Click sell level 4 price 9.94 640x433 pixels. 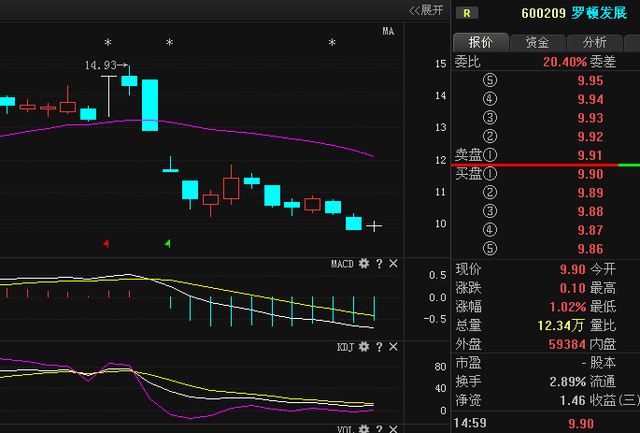[590, 99]
